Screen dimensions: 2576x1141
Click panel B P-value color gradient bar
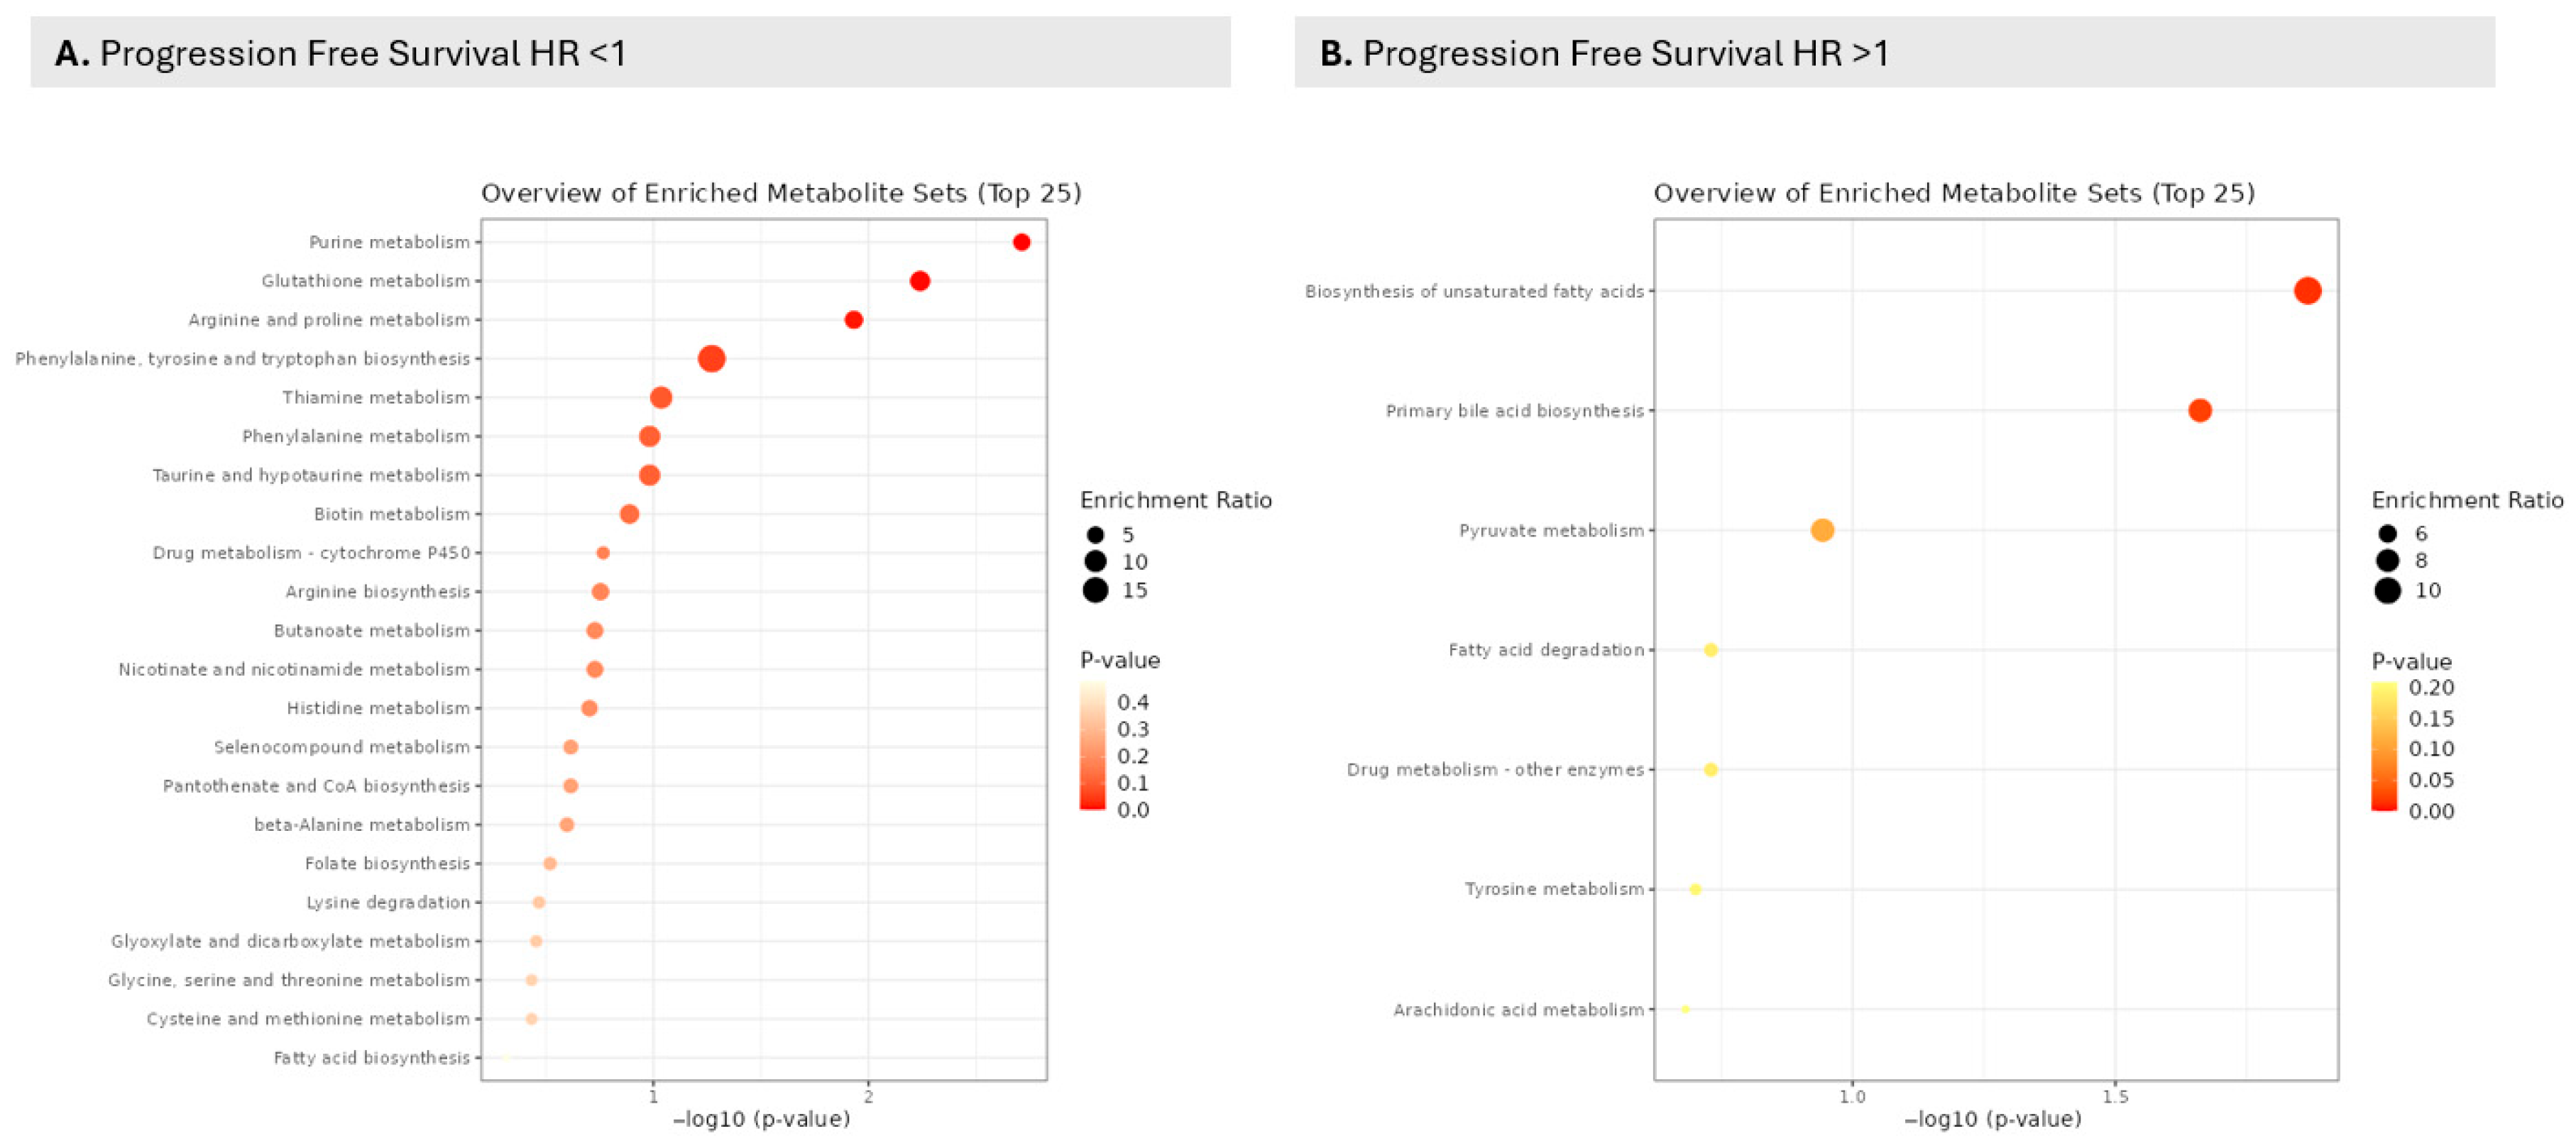2383,746
